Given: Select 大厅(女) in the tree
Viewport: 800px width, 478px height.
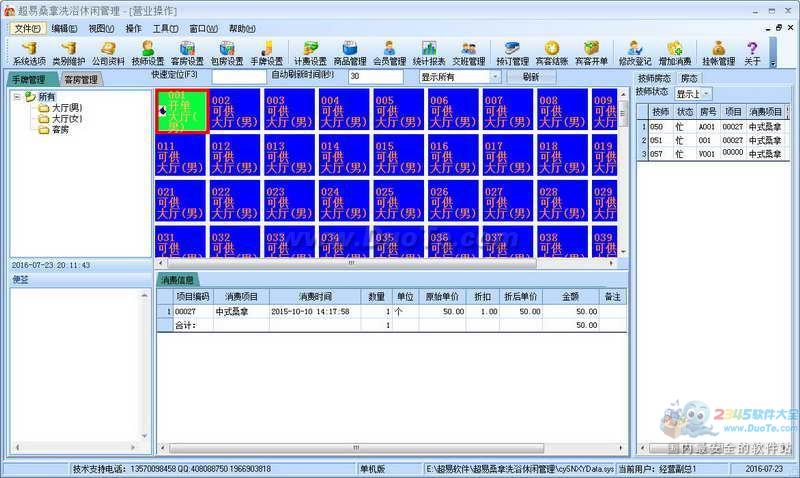Looking at the screenshot, I should click(x=66, y=119).
